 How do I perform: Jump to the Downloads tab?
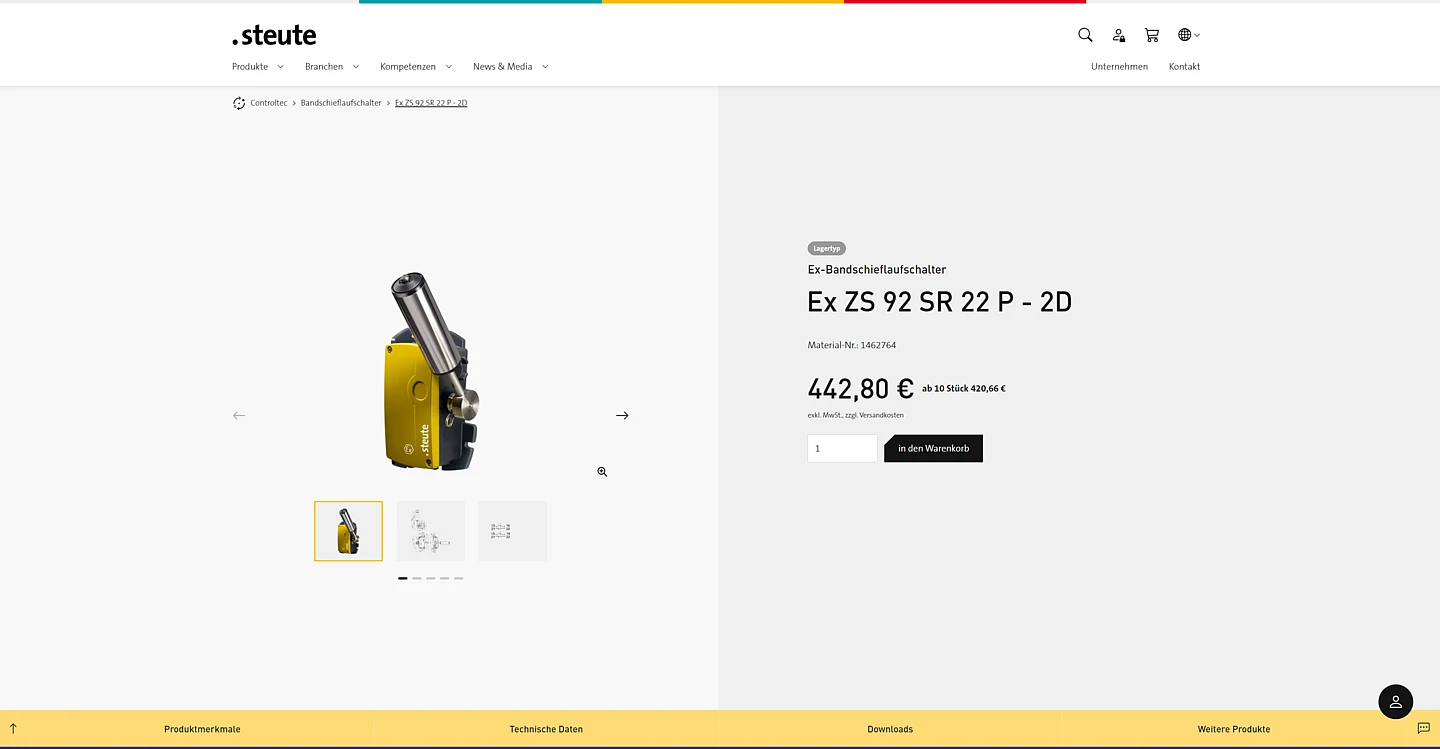point(890,729)
